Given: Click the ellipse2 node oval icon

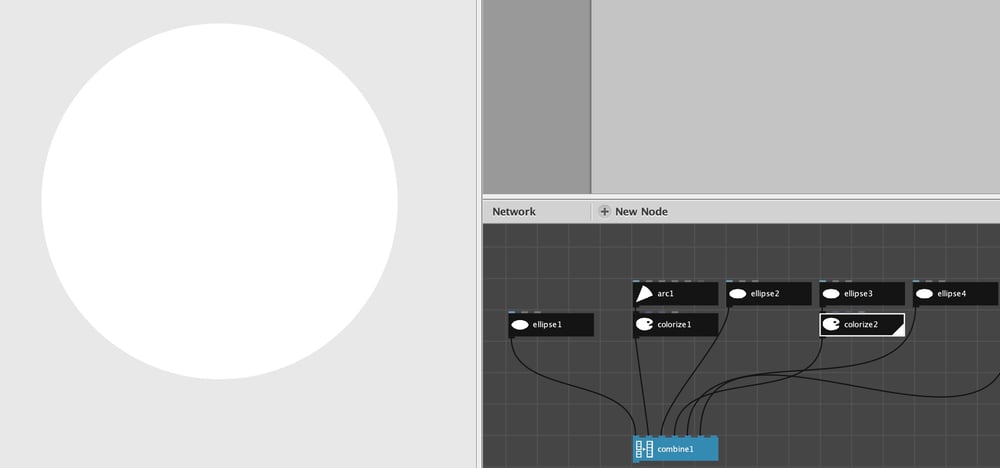Looking at the screenshot, I should pos(738,294).
